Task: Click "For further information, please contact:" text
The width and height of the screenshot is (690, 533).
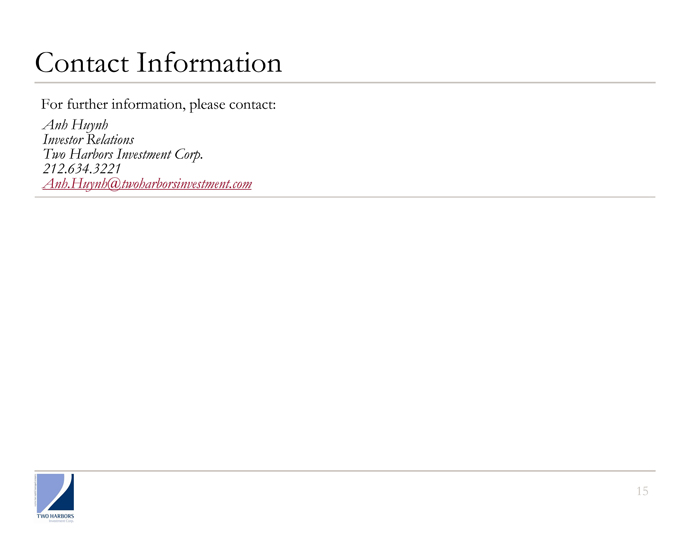Action: click(158, 104)
